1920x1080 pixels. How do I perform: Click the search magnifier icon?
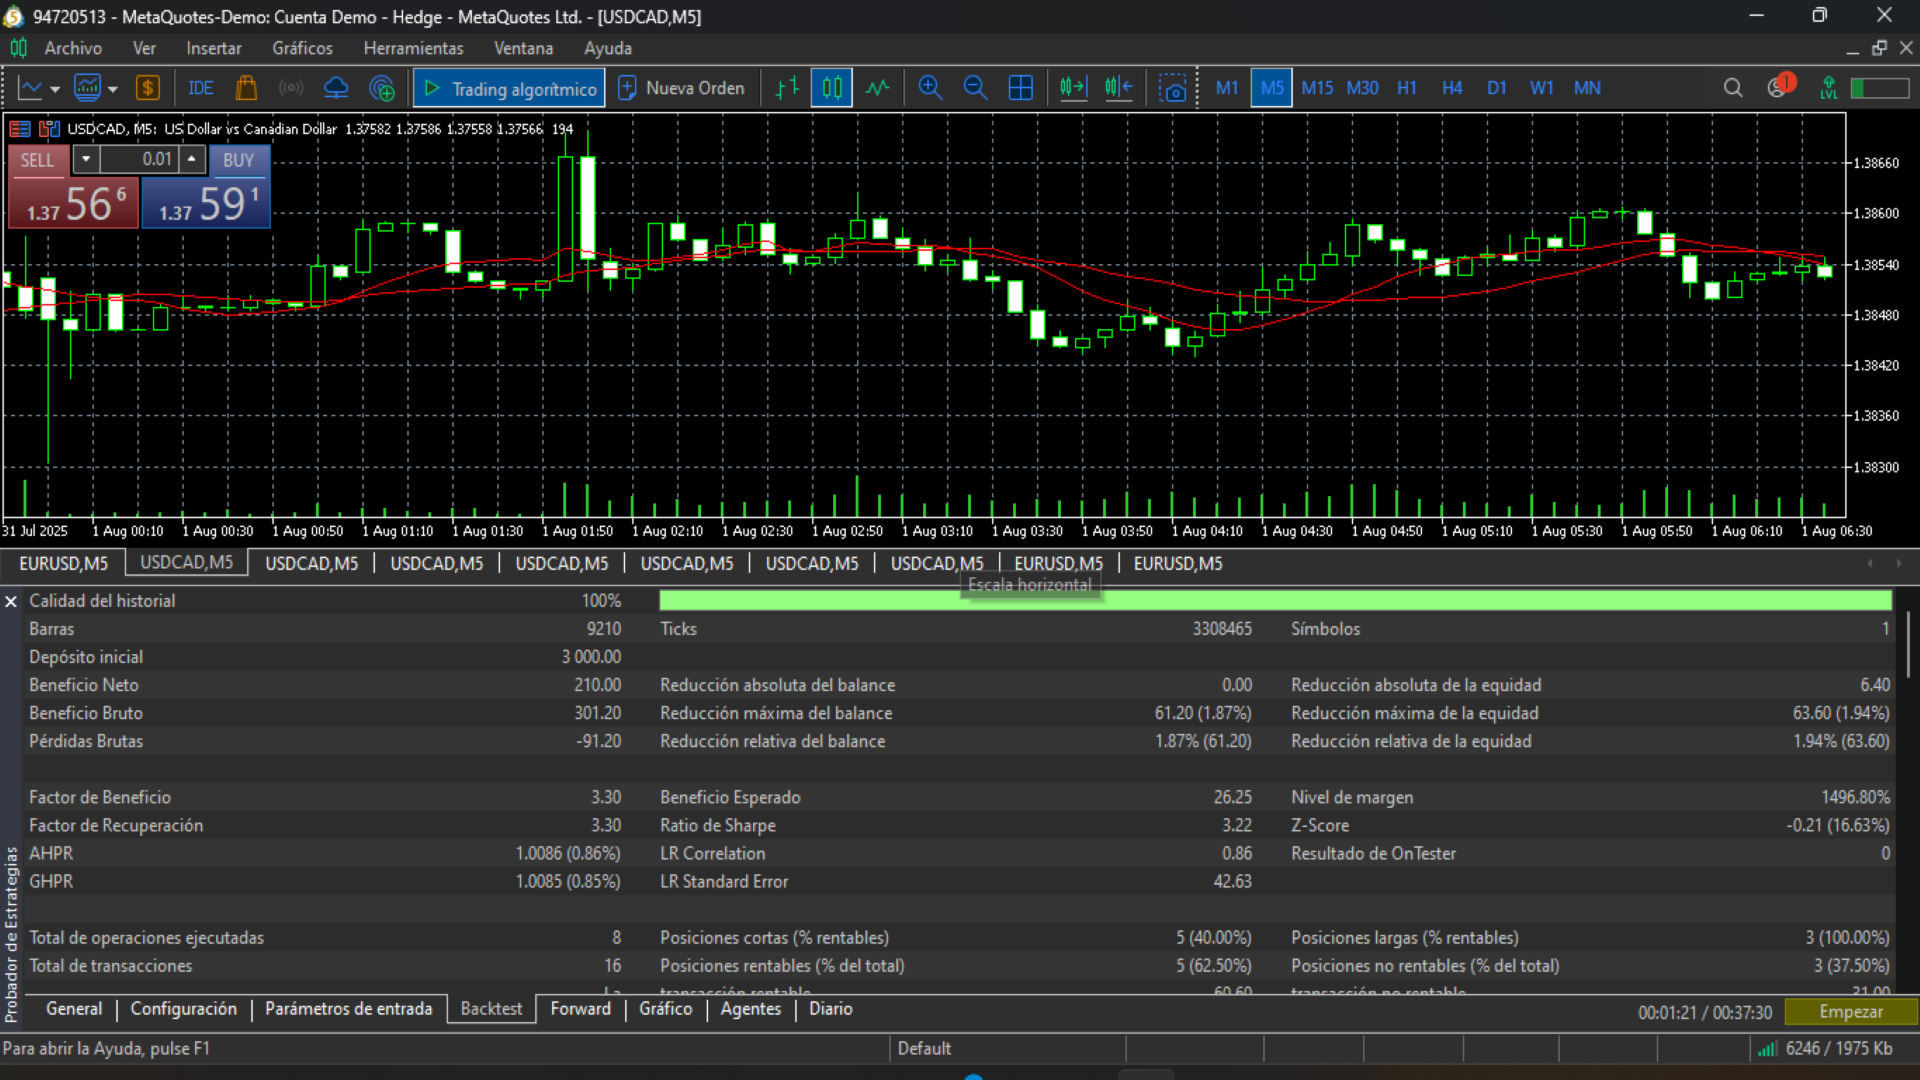click(1733, 88)
